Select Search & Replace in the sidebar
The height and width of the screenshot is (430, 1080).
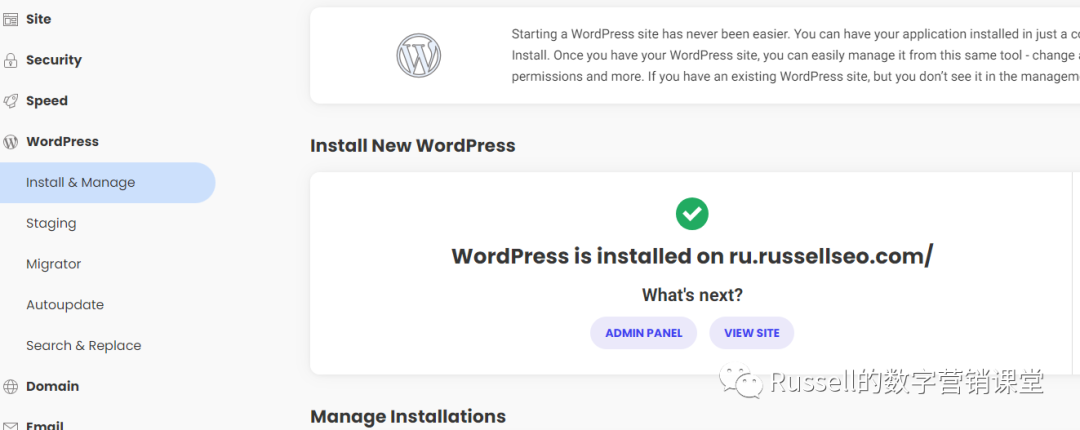coord(84,346)
